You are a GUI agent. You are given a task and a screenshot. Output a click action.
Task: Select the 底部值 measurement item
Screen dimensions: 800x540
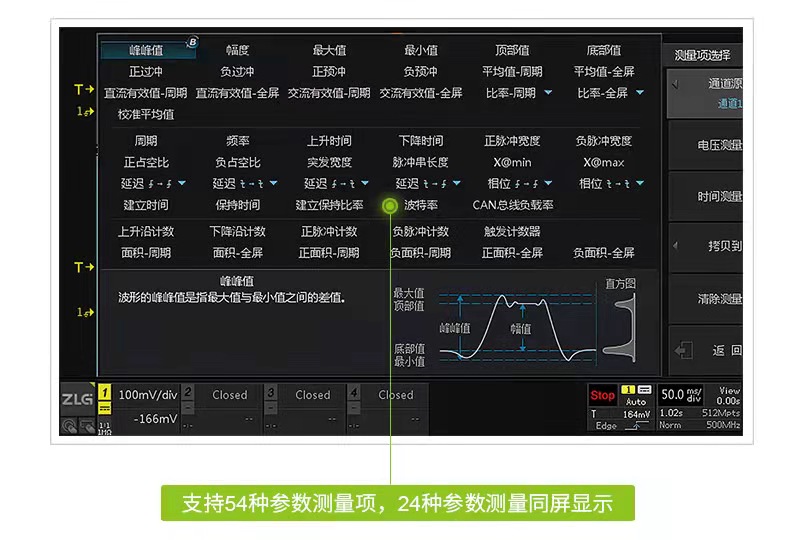coord(604,50)
